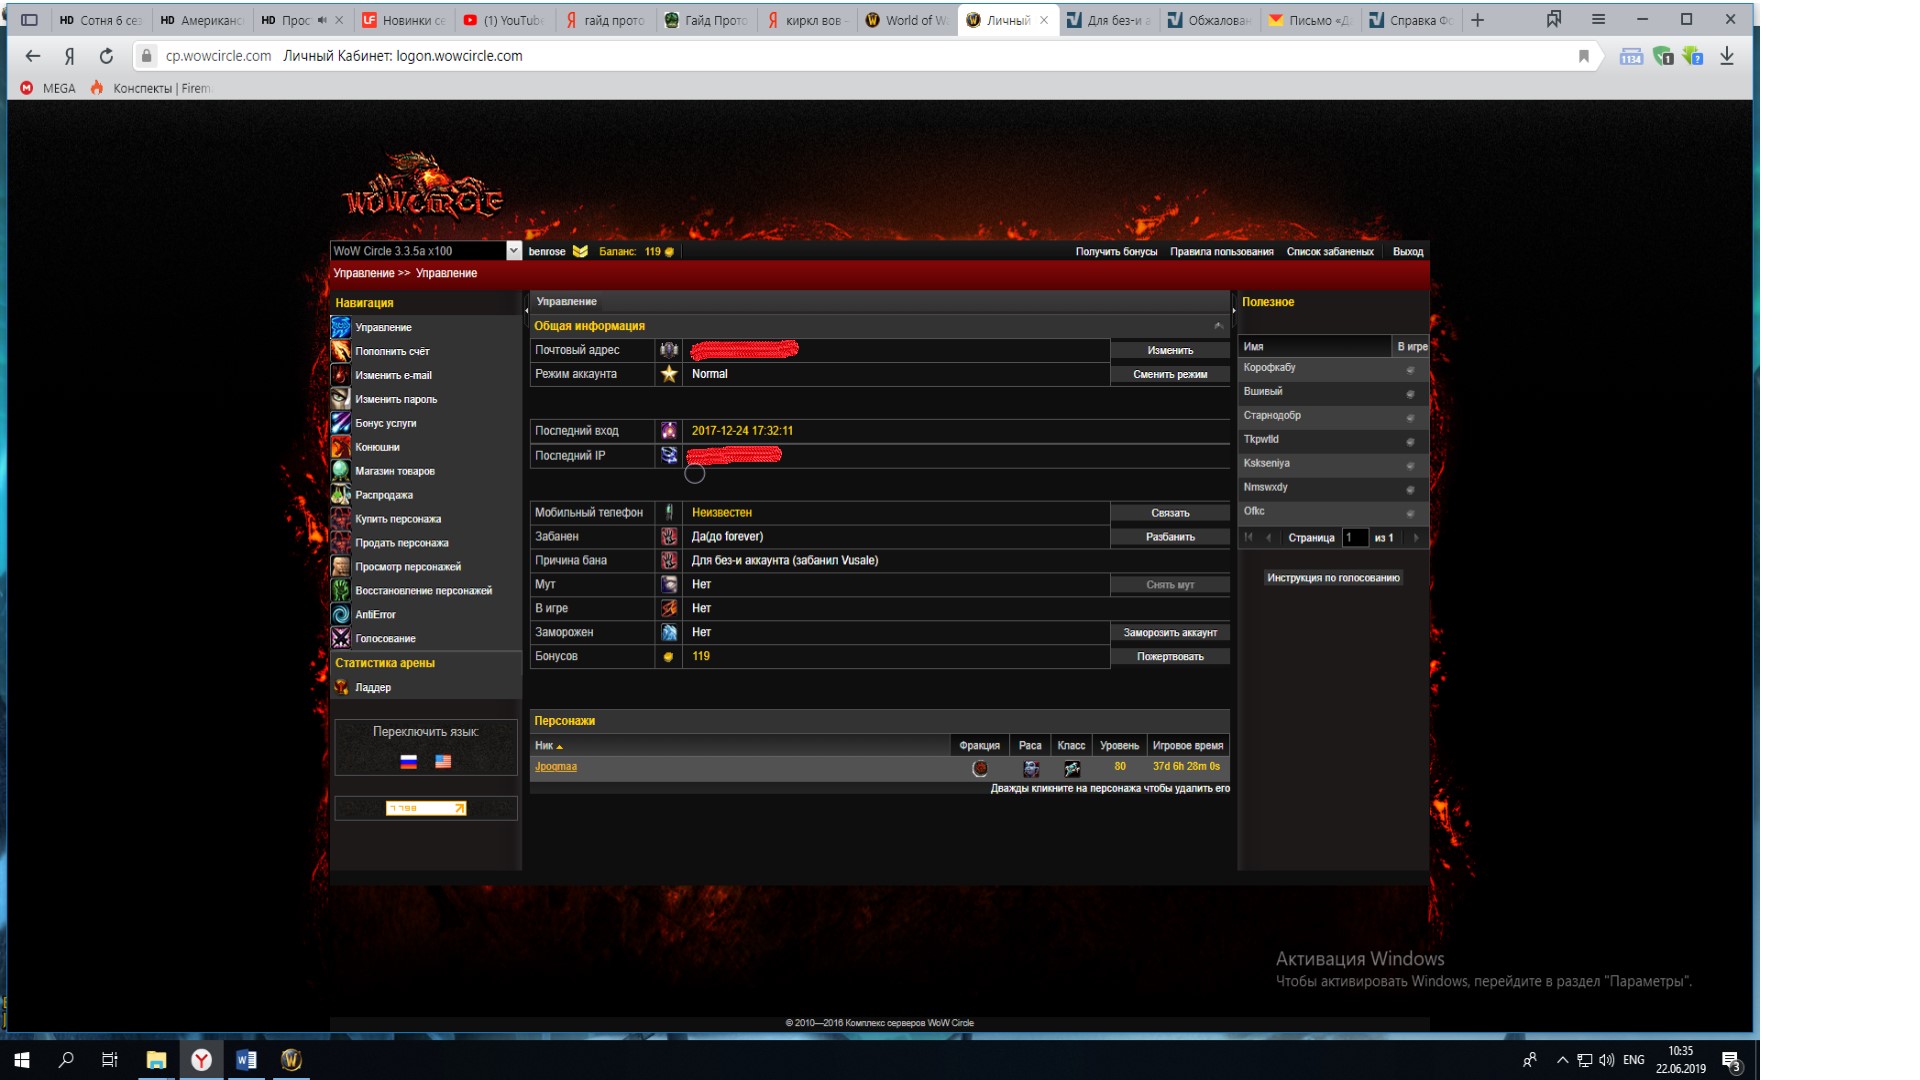Open character Jpogmaa link
This screenshot has width=1920, height=1080.
pyautogui.click(x=555, y=767)
